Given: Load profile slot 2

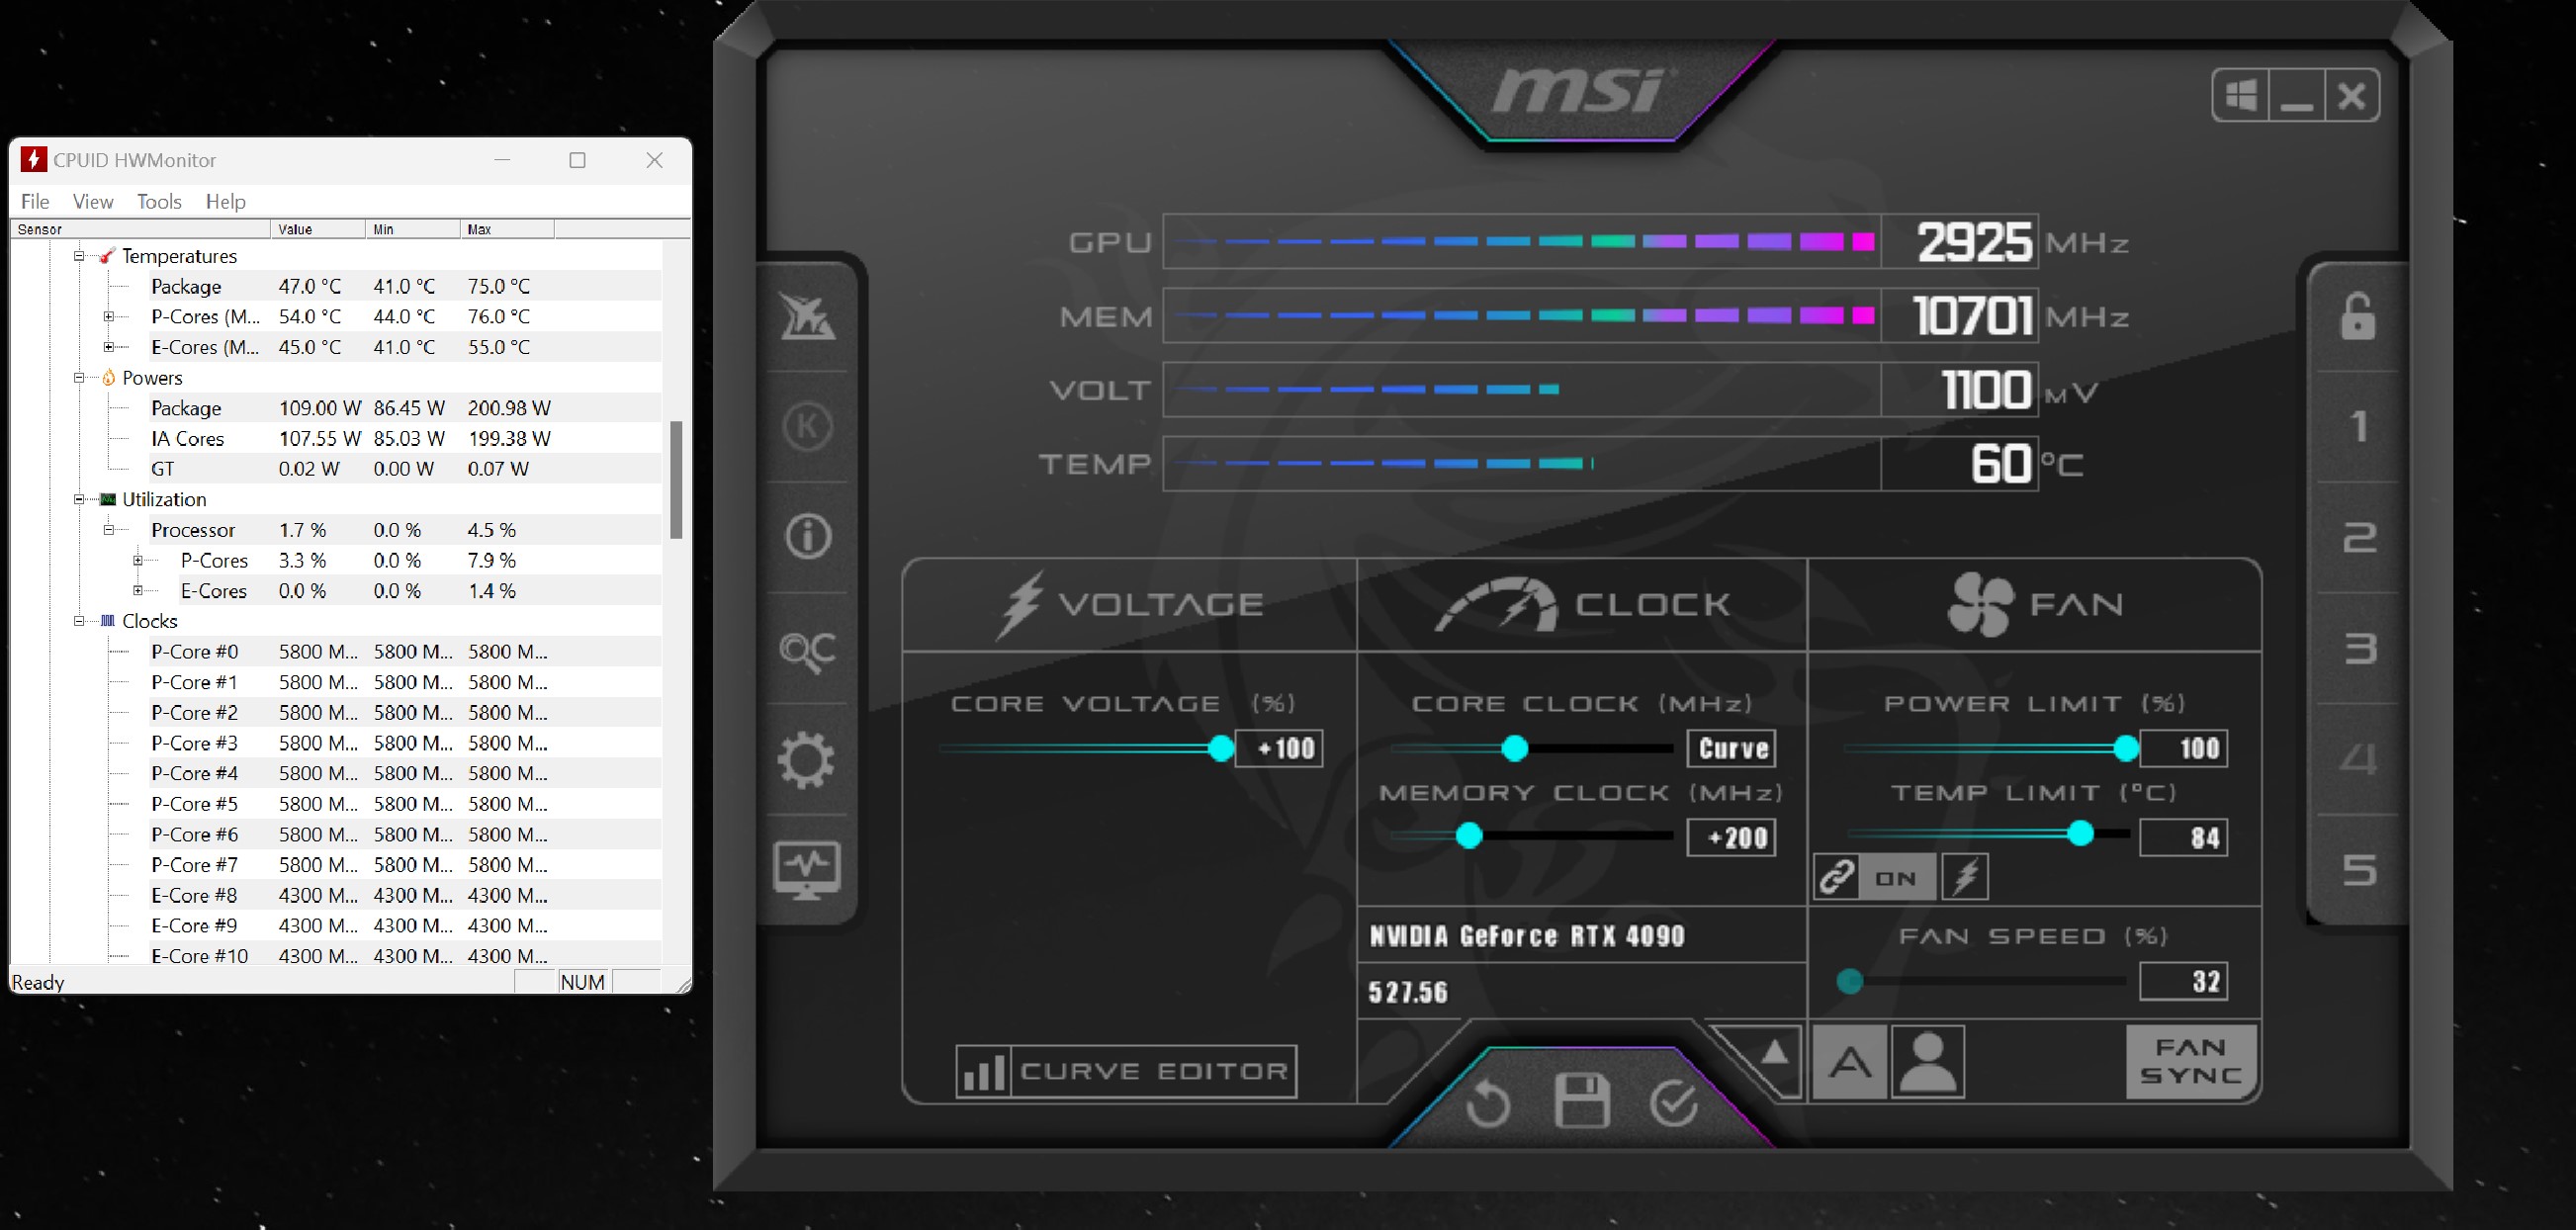Looking at the screenshot, I should [2359, 538].
